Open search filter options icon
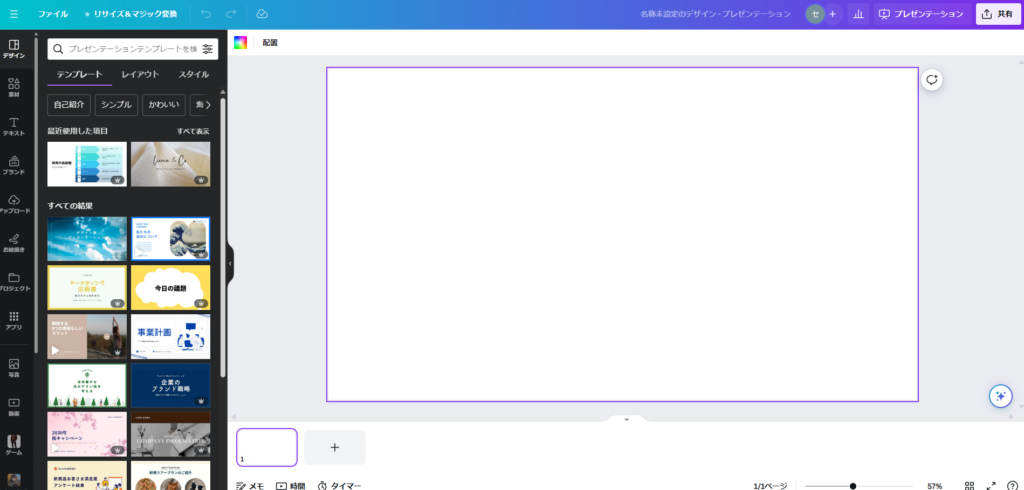Viewport: 1024px width, 490px height. [x=207, y=49]
